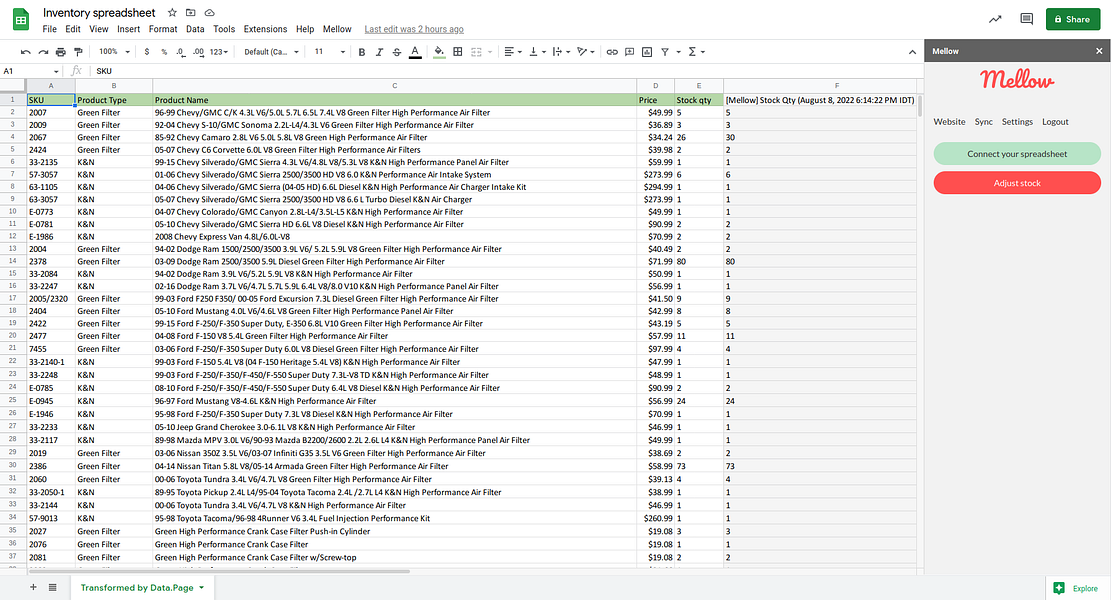This screenshot has width=1111, height=600.
Task: Insert a link
Action: pos(612,52)
